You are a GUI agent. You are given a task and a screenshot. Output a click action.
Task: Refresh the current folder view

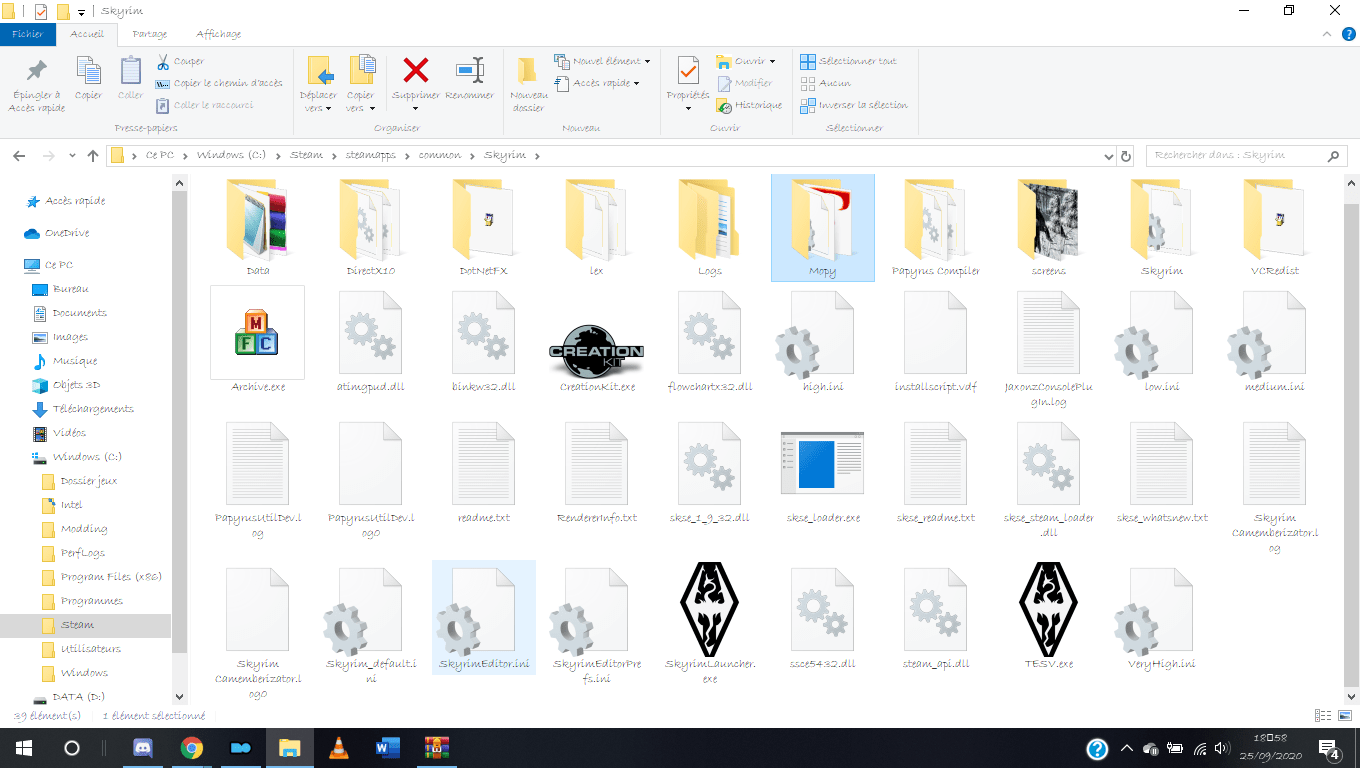pos(1126,156)
